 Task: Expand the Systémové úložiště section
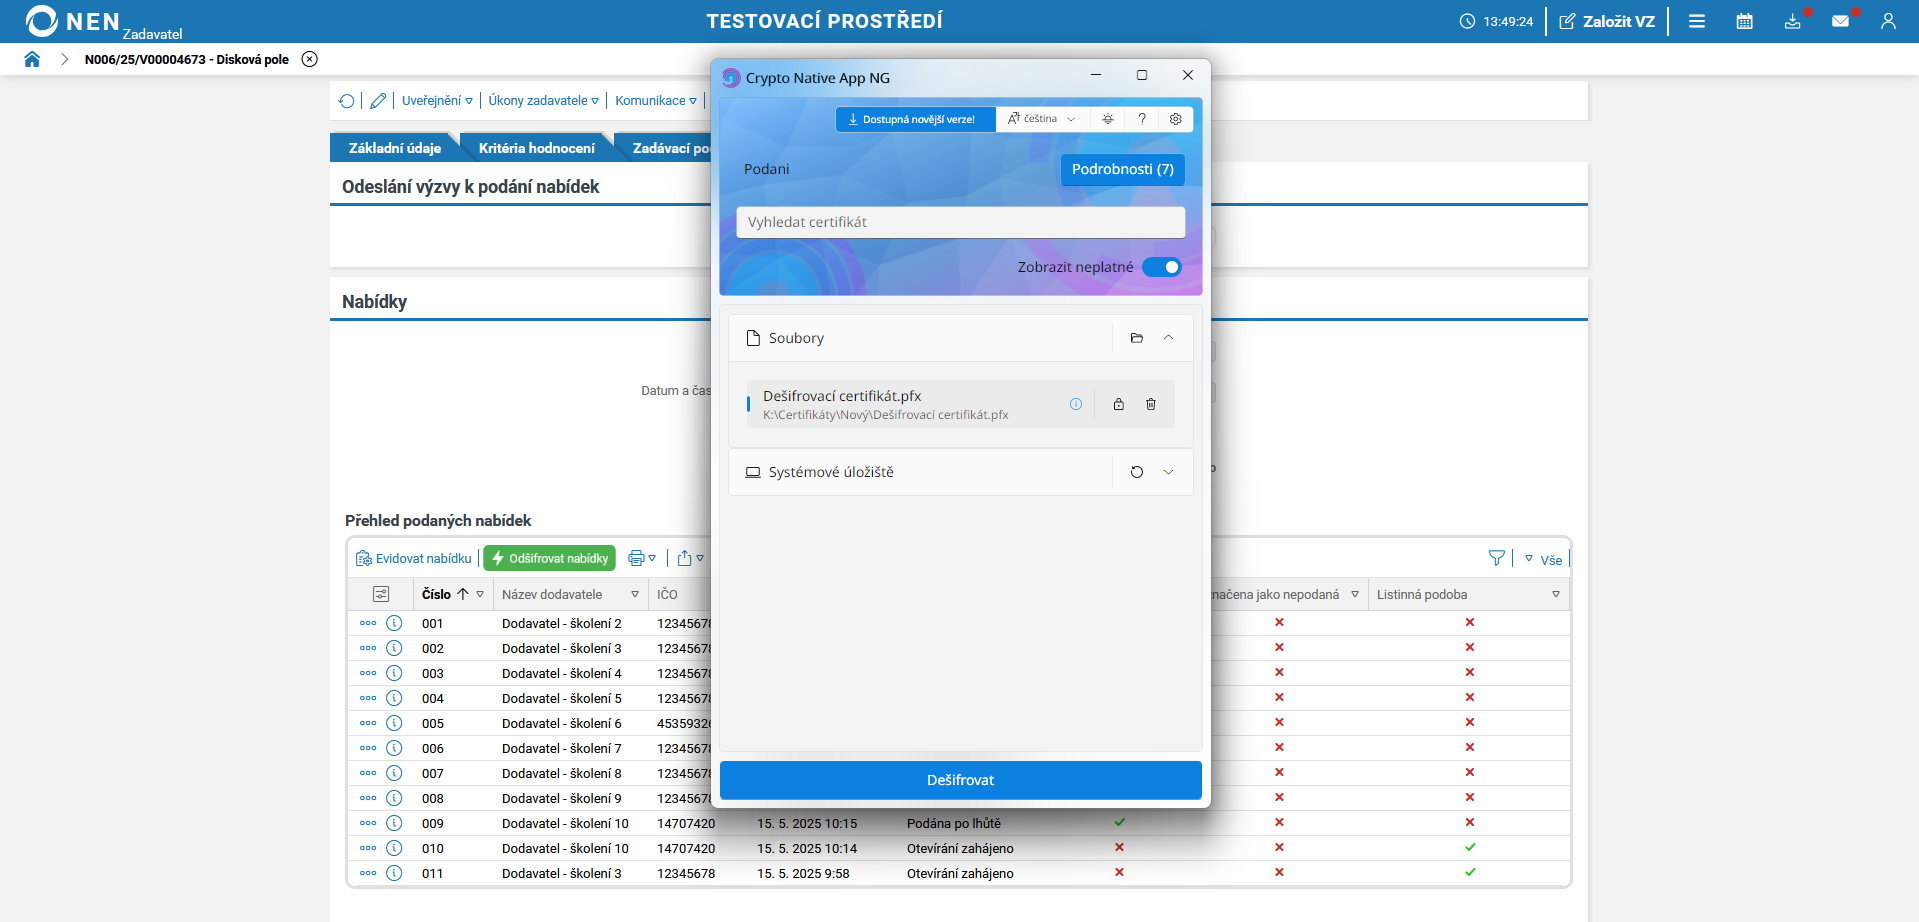[x=1169, y=472]
